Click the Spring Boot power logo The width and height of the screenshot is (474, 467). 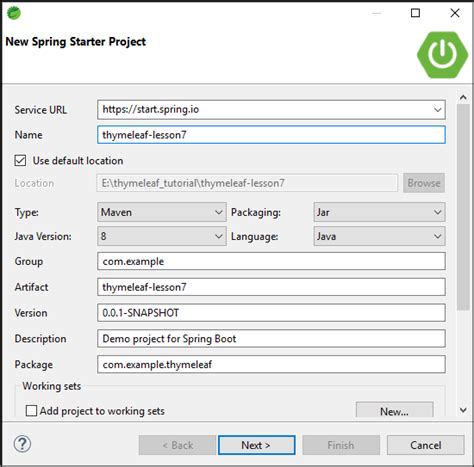[442, 55]
